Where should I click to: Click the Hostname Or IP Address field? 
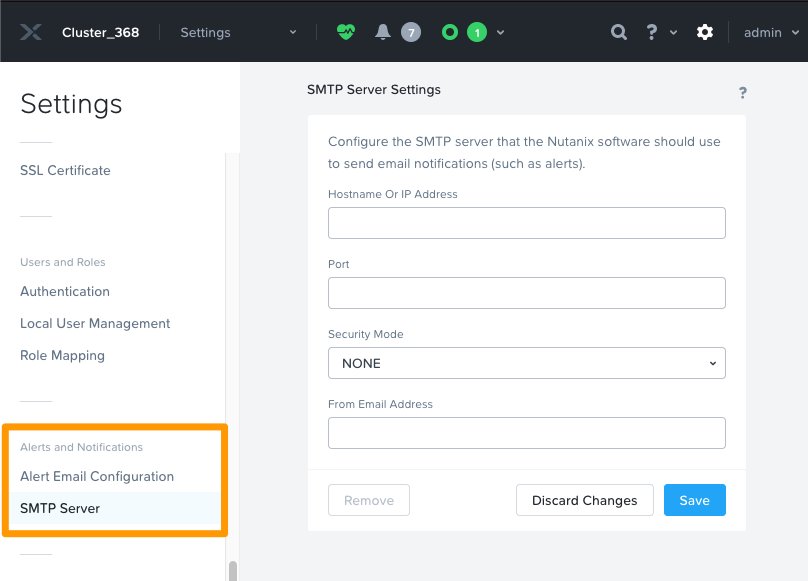coord(526,222)
